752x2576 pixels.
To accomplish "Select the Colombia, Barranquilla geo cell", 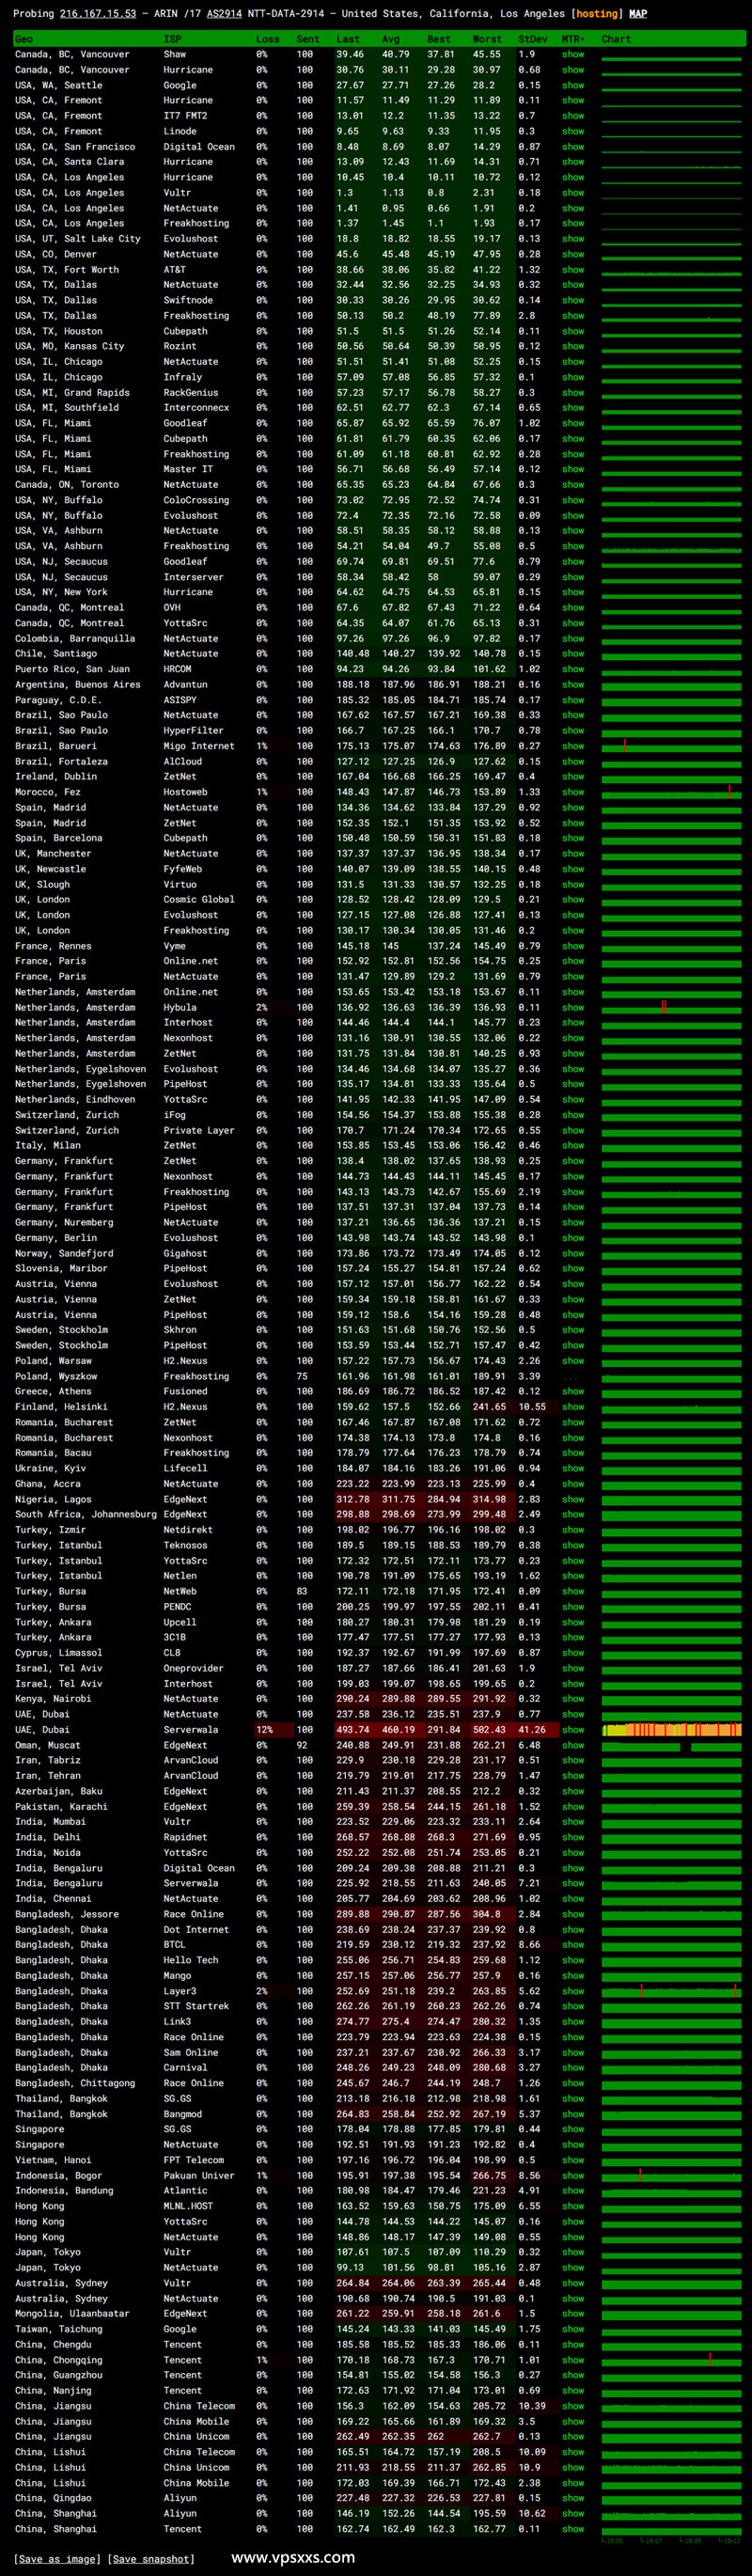I will pyautogui.click(x=75, y=638).
